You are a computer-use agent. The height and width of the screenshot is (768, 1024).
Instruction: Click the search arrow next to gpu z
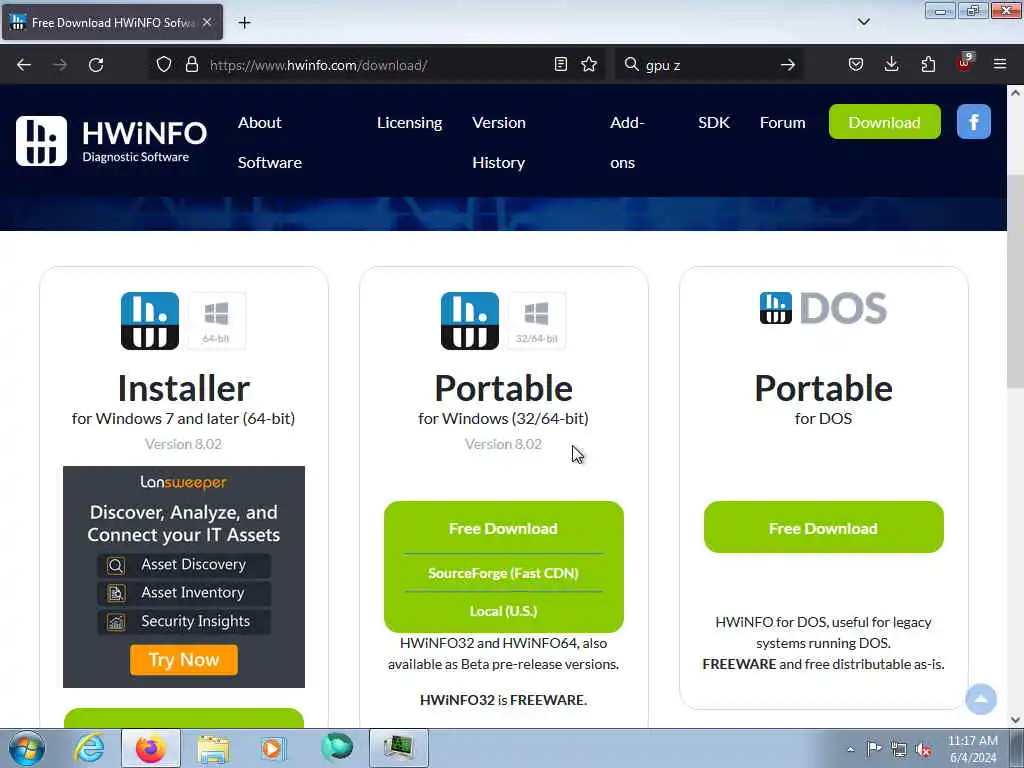[788, 65]
